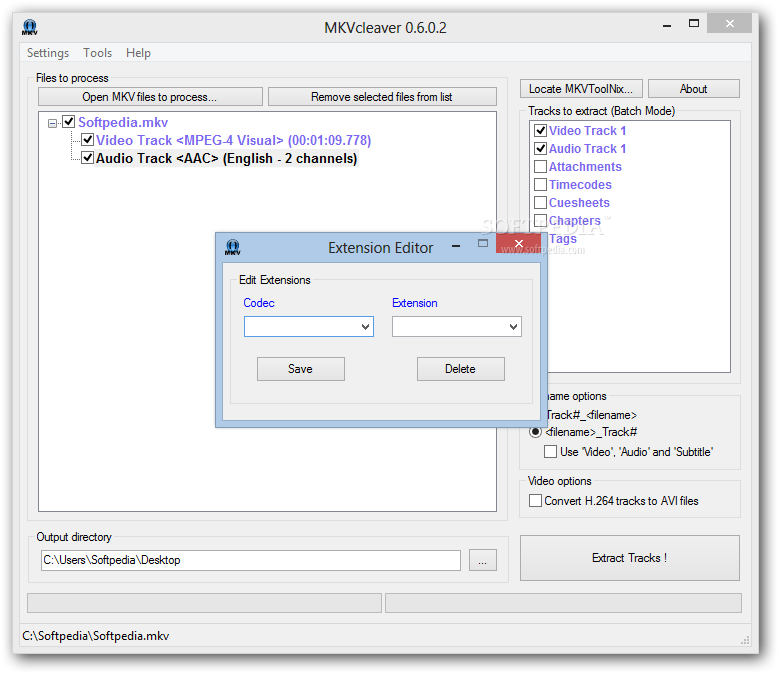The width and height of the screenshot is (779, 674).
Task: Uncheck the Video Track MPEG-4 Visual checkbox
Action: tap(87, 140)
